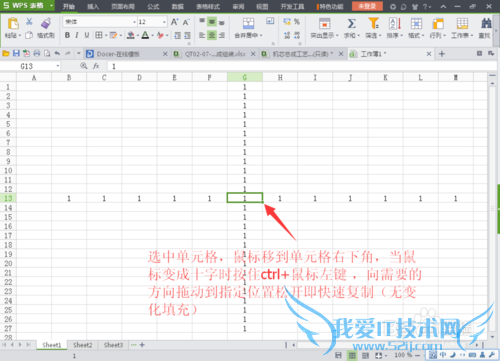Click the zoom out minus button
Screen dimensions: 500x361
417,355
